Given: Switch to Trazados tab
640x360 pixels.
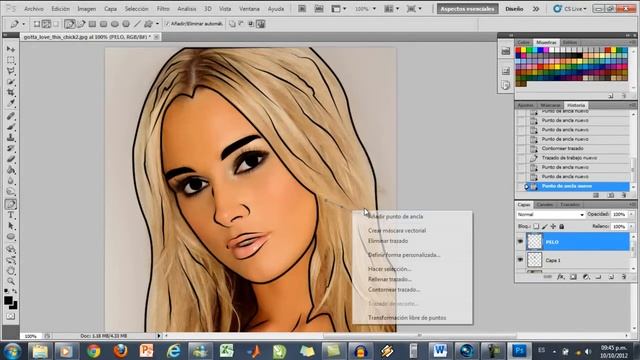Looking at the screenshot, I should (570, 204).
